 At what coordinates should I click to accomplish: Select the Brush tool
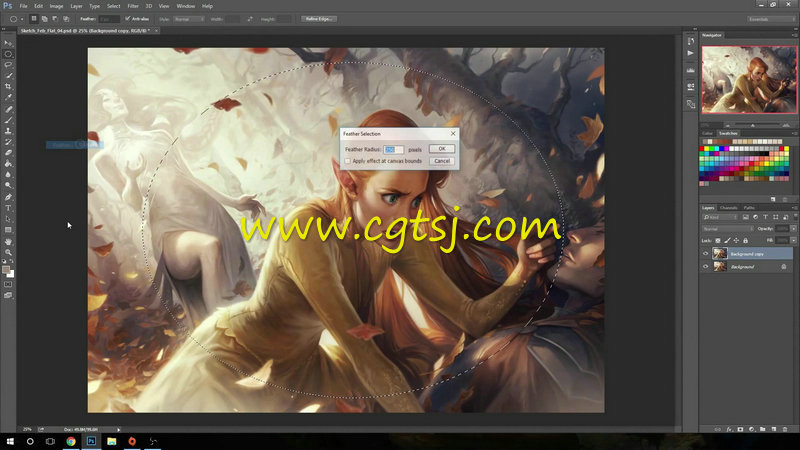pos(8,120)
